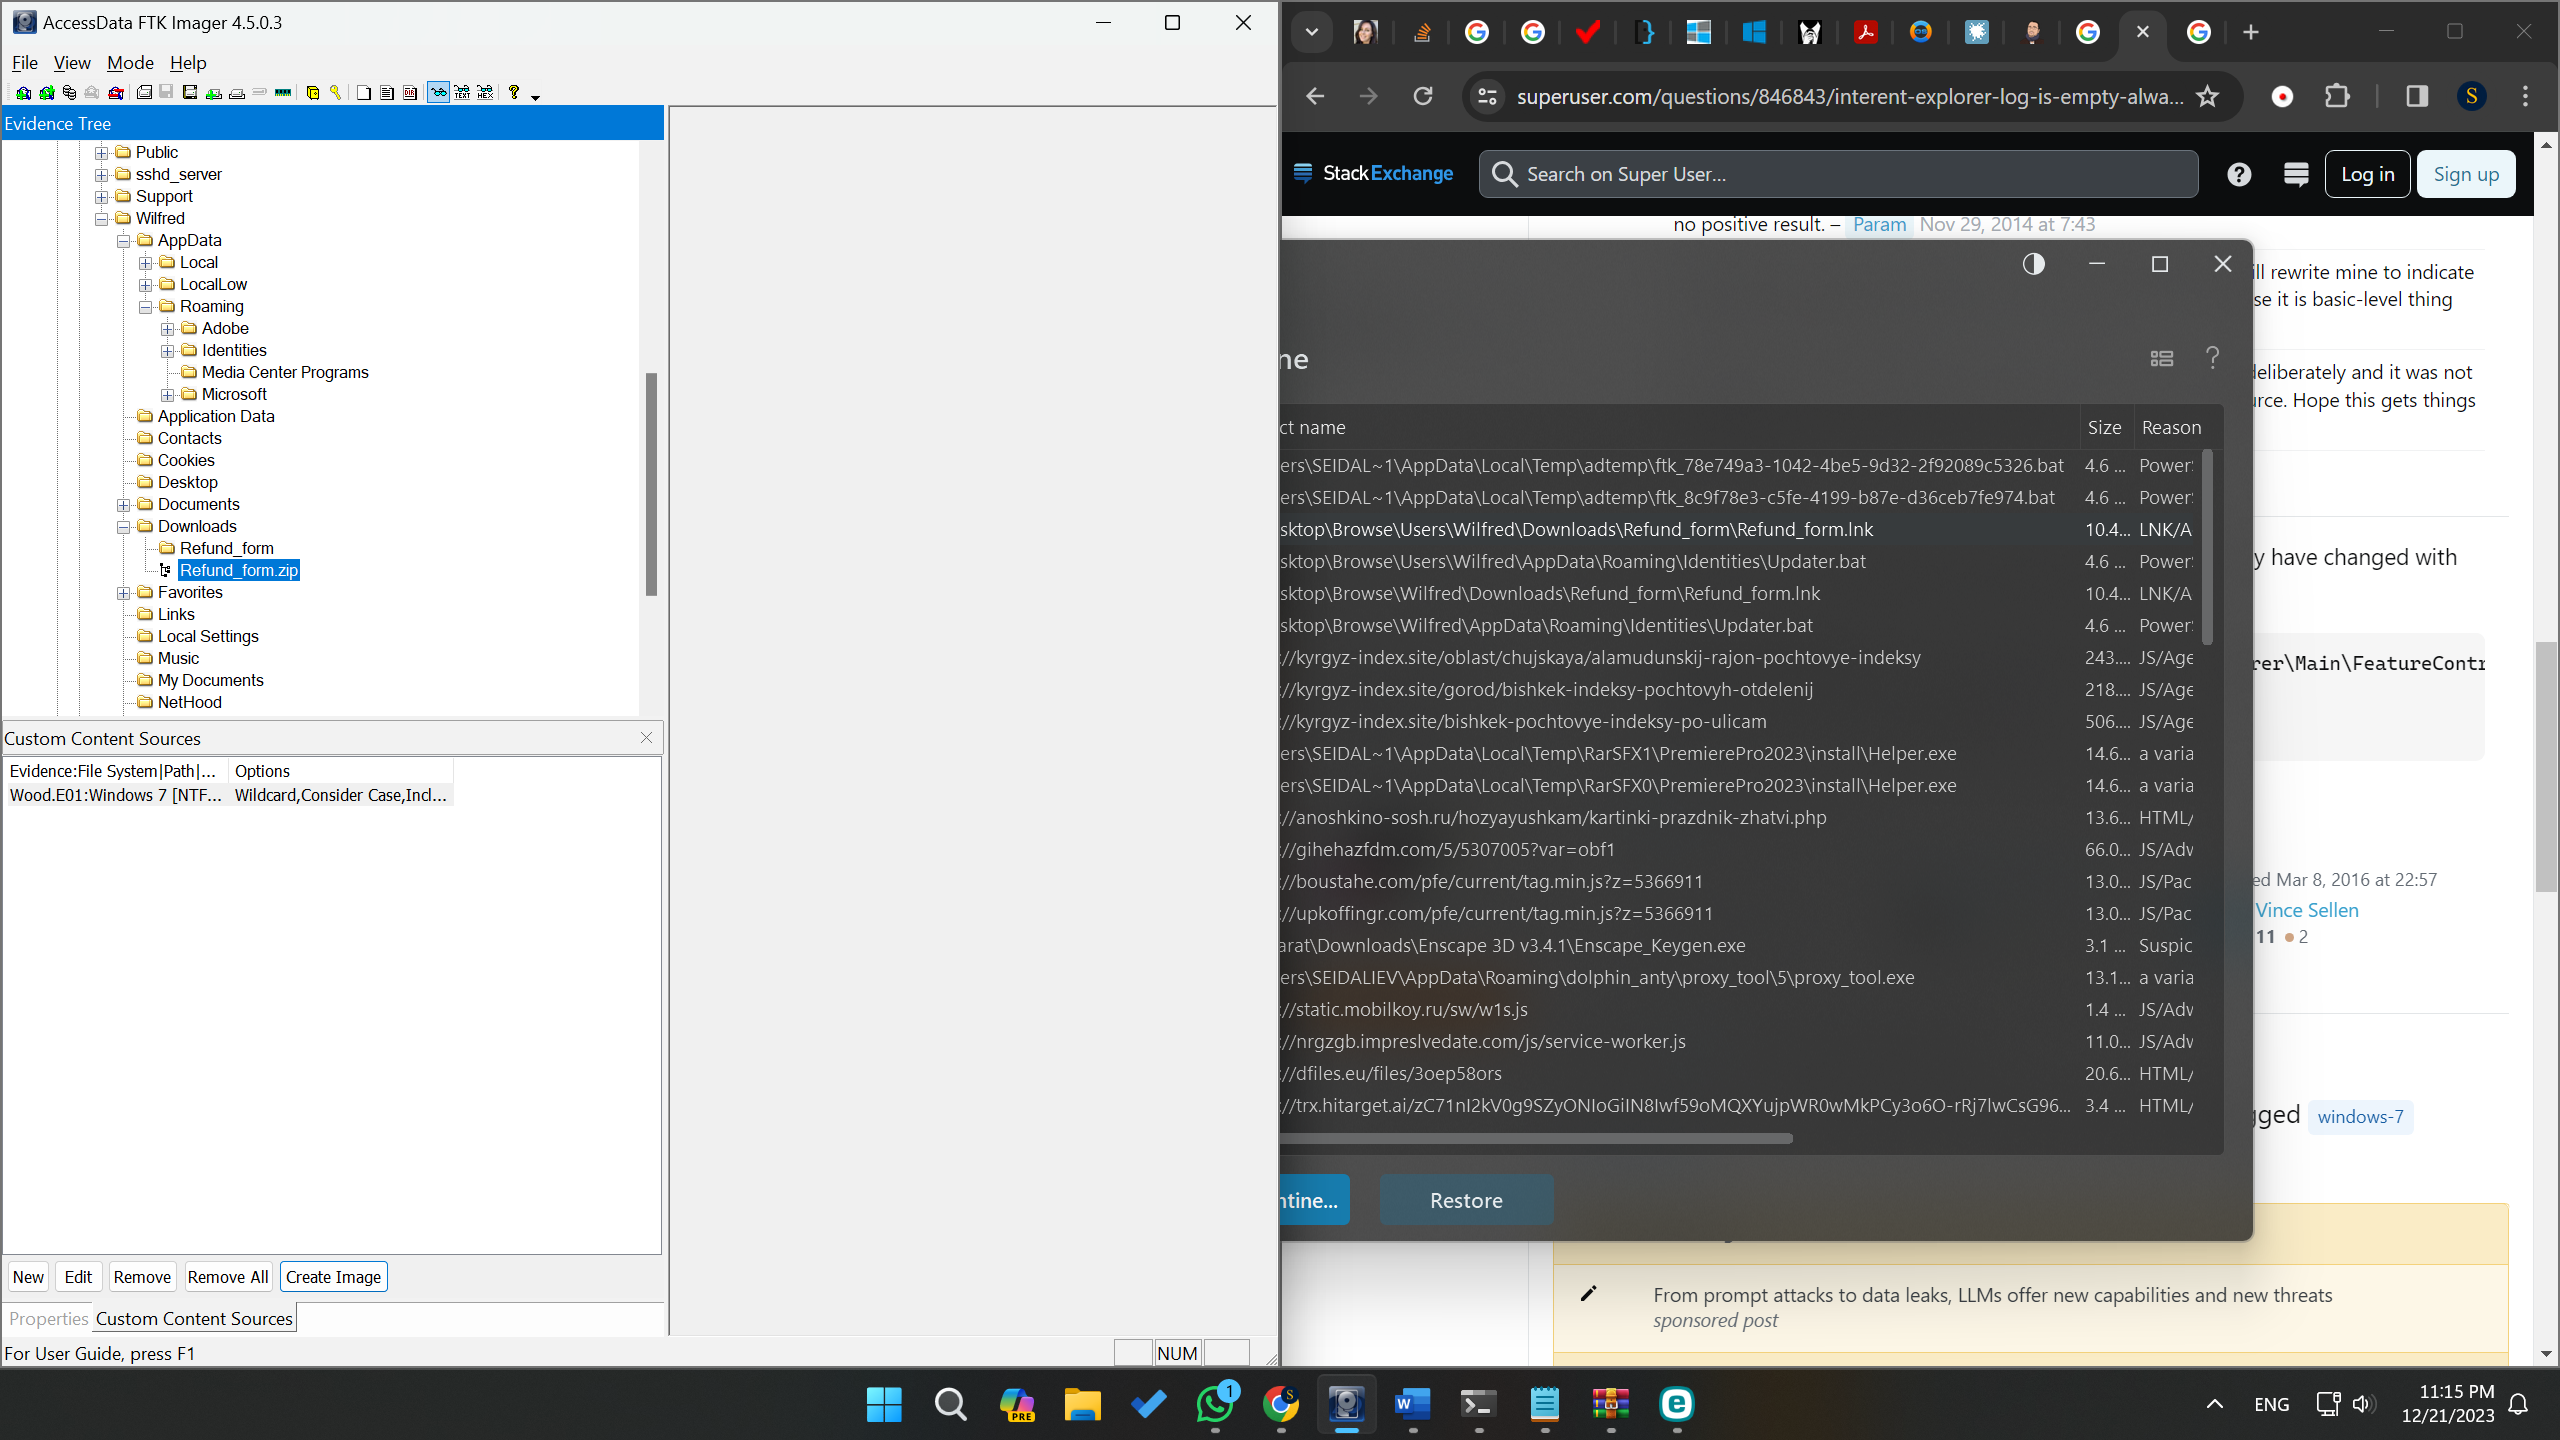Image resolution: width=2560 pixels, height=1440 pixels.
Task: Open Chrome side panel icon
Action: point(2417,96)
